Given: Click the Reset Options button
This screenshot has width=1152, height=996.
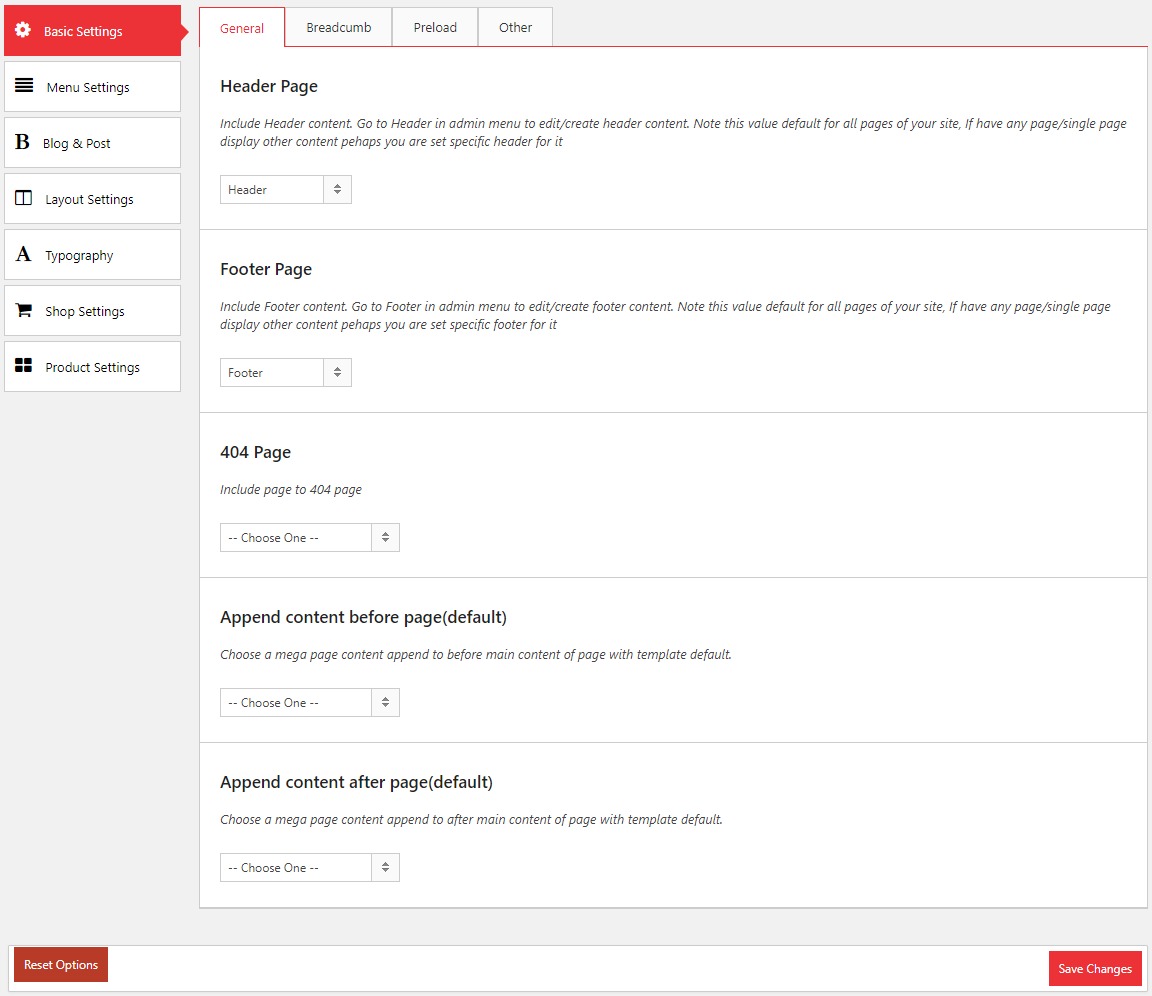Looking at the screenshot, I should 61,965.
